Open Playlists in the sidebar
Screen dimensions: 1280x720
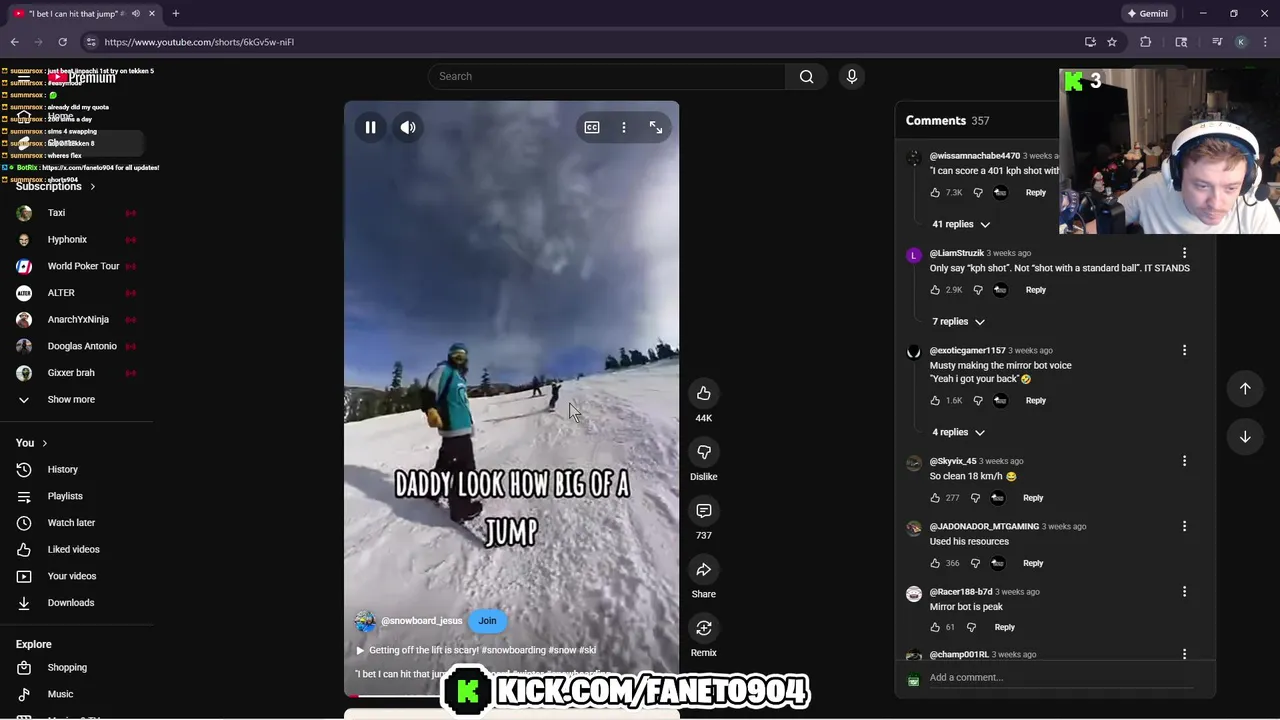point(75,496)
